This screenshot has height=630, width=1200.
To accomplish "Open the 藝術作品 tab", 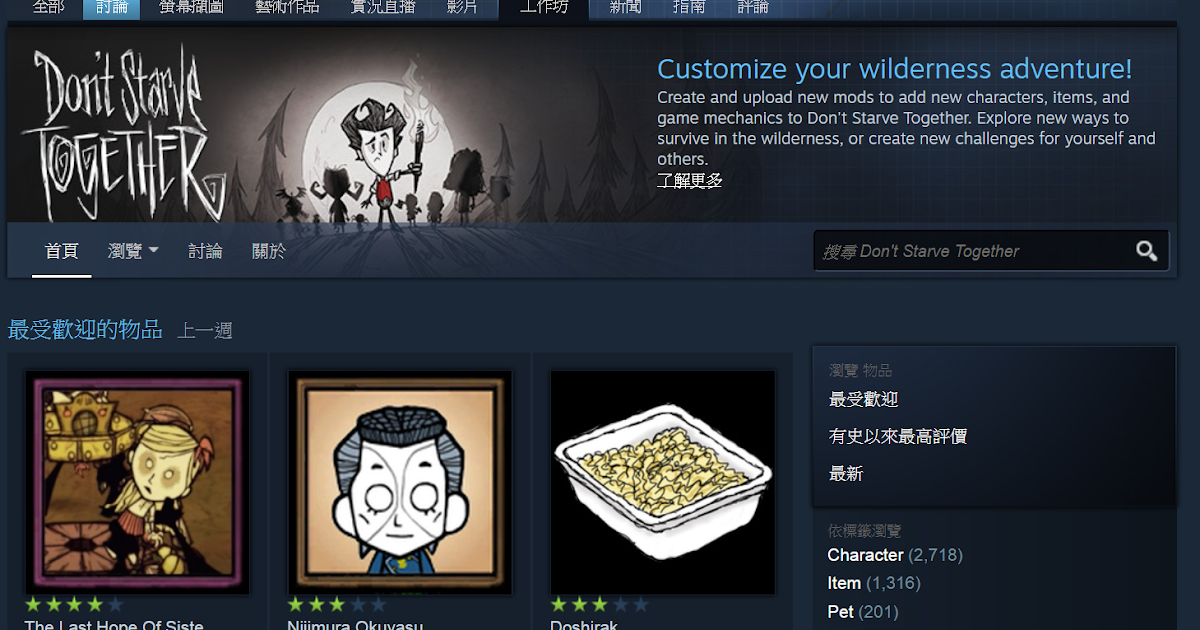I will pyautogui.click(x=287, y=8).
